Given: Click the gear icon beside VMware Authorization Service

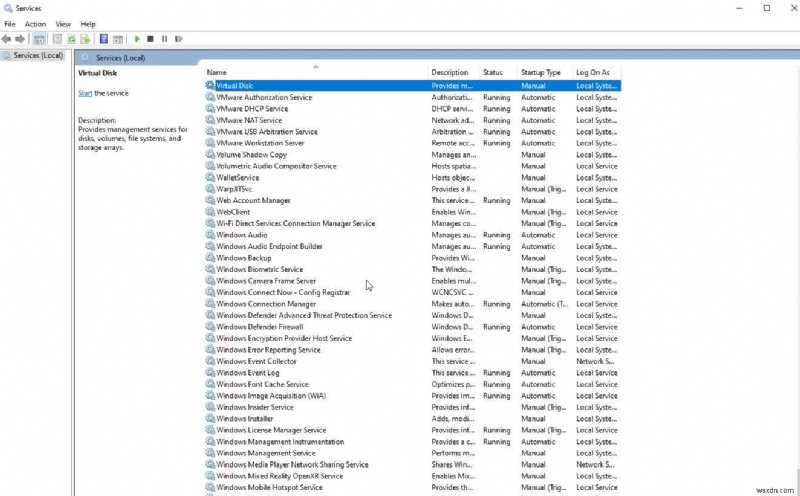Looking at the screenshot, I should pos(210,97).
